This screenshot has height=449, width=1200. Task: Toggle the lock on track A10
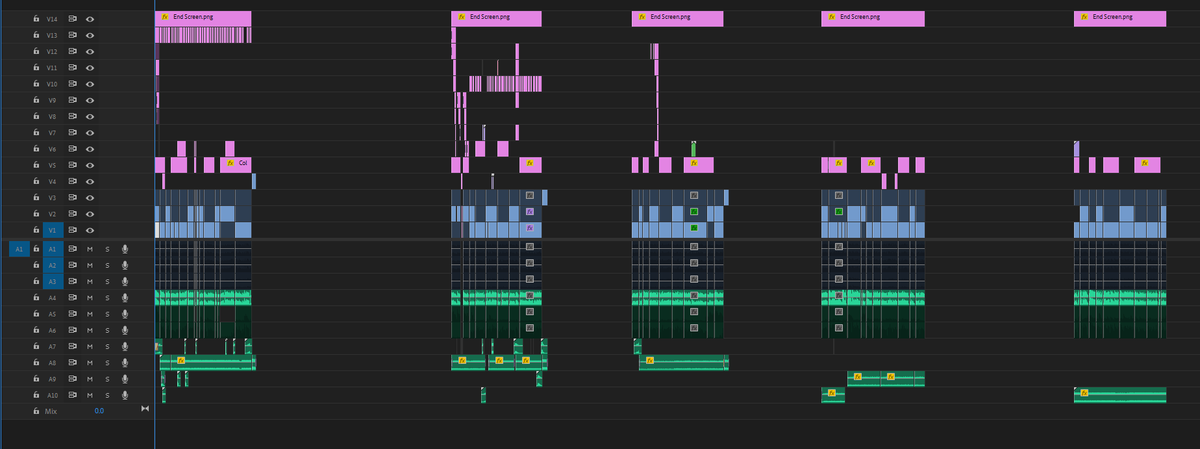pos(36,395)
